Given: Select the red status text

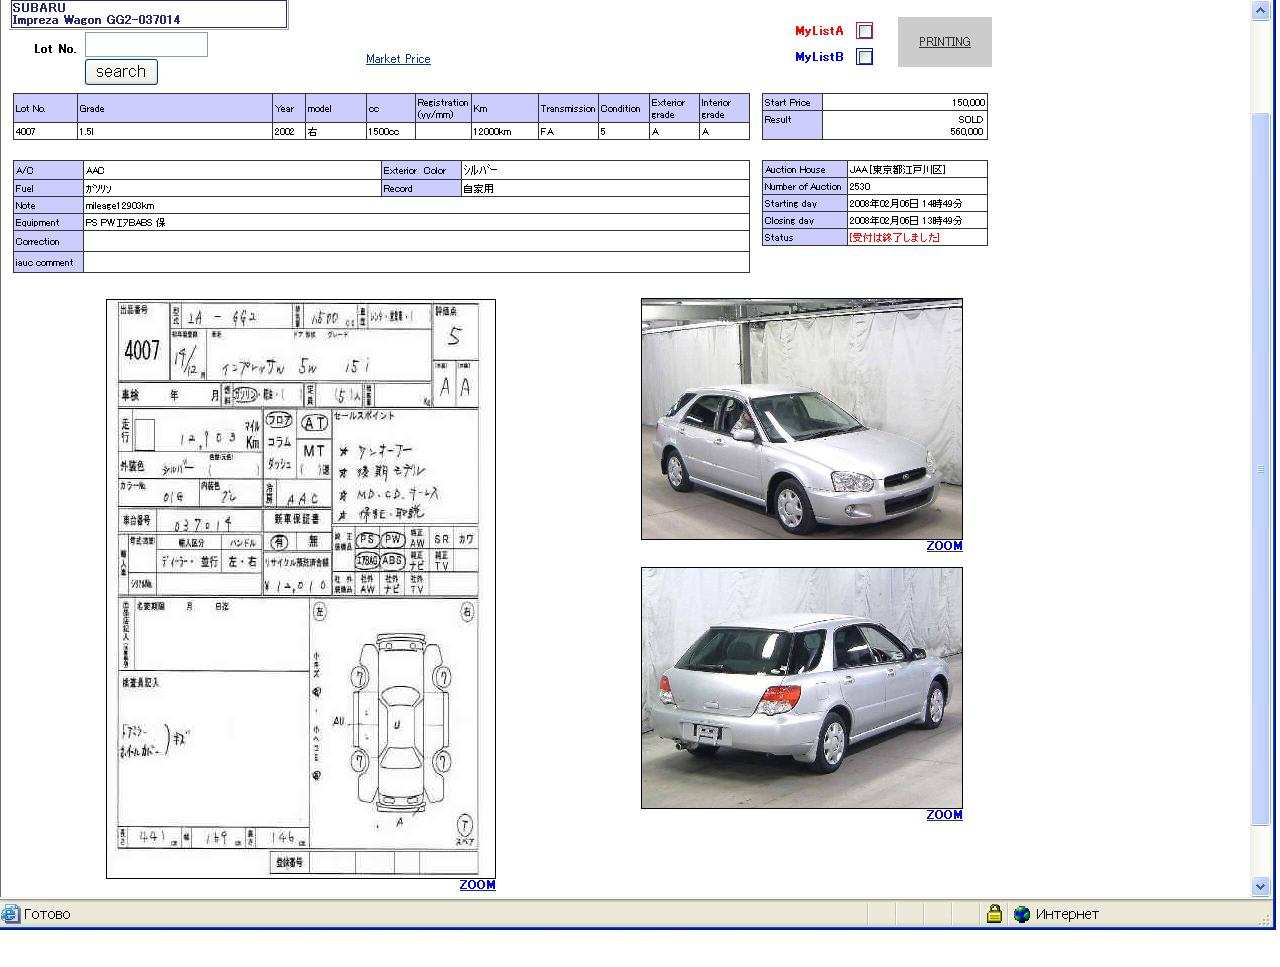Looking at the screenshot, I should pyautogui.click(x=894, y=238).
